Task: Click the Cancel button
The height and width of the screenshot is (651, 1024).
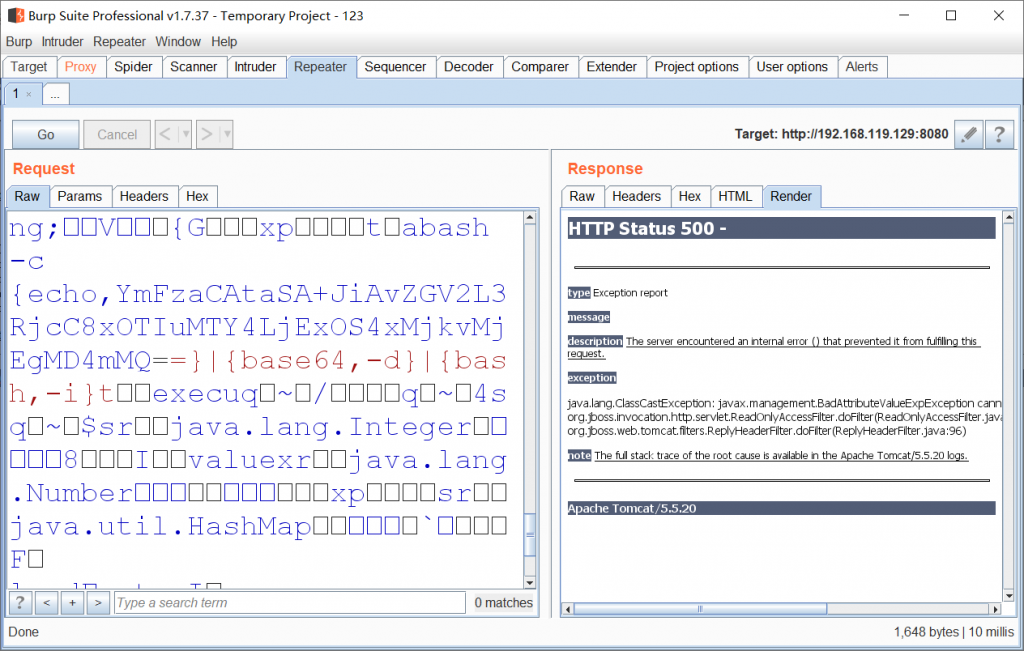Action: (x=117, y=135)
